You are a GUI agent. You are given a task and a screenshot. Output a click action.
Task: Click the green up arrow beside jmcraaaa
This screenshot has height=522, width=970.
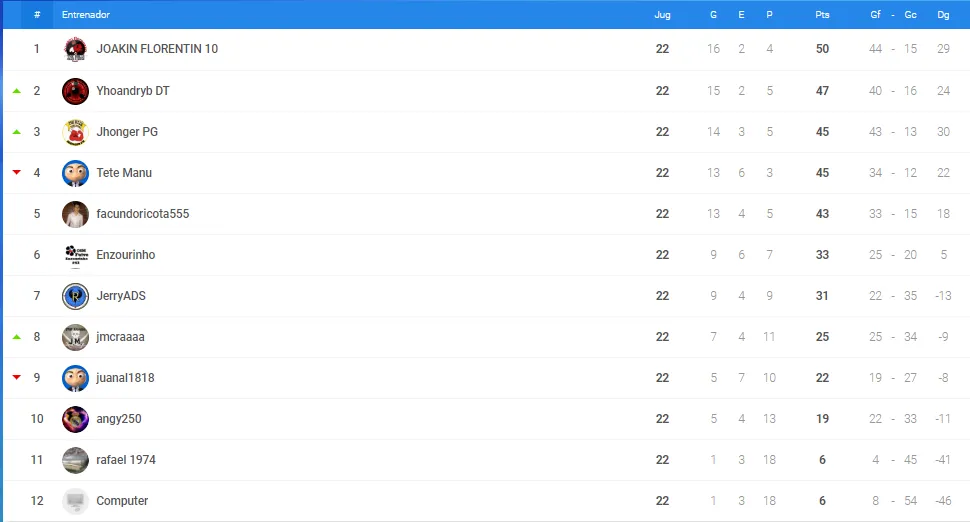point(17,337)
